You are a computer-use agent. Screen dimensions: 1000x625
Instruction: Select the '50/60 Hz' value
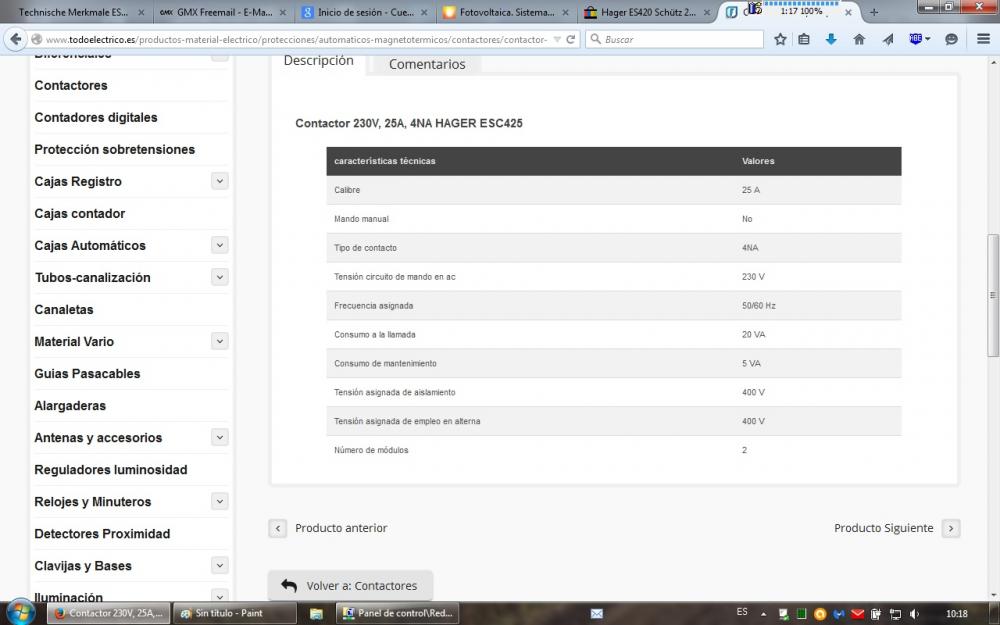click(x=758, y=305)
